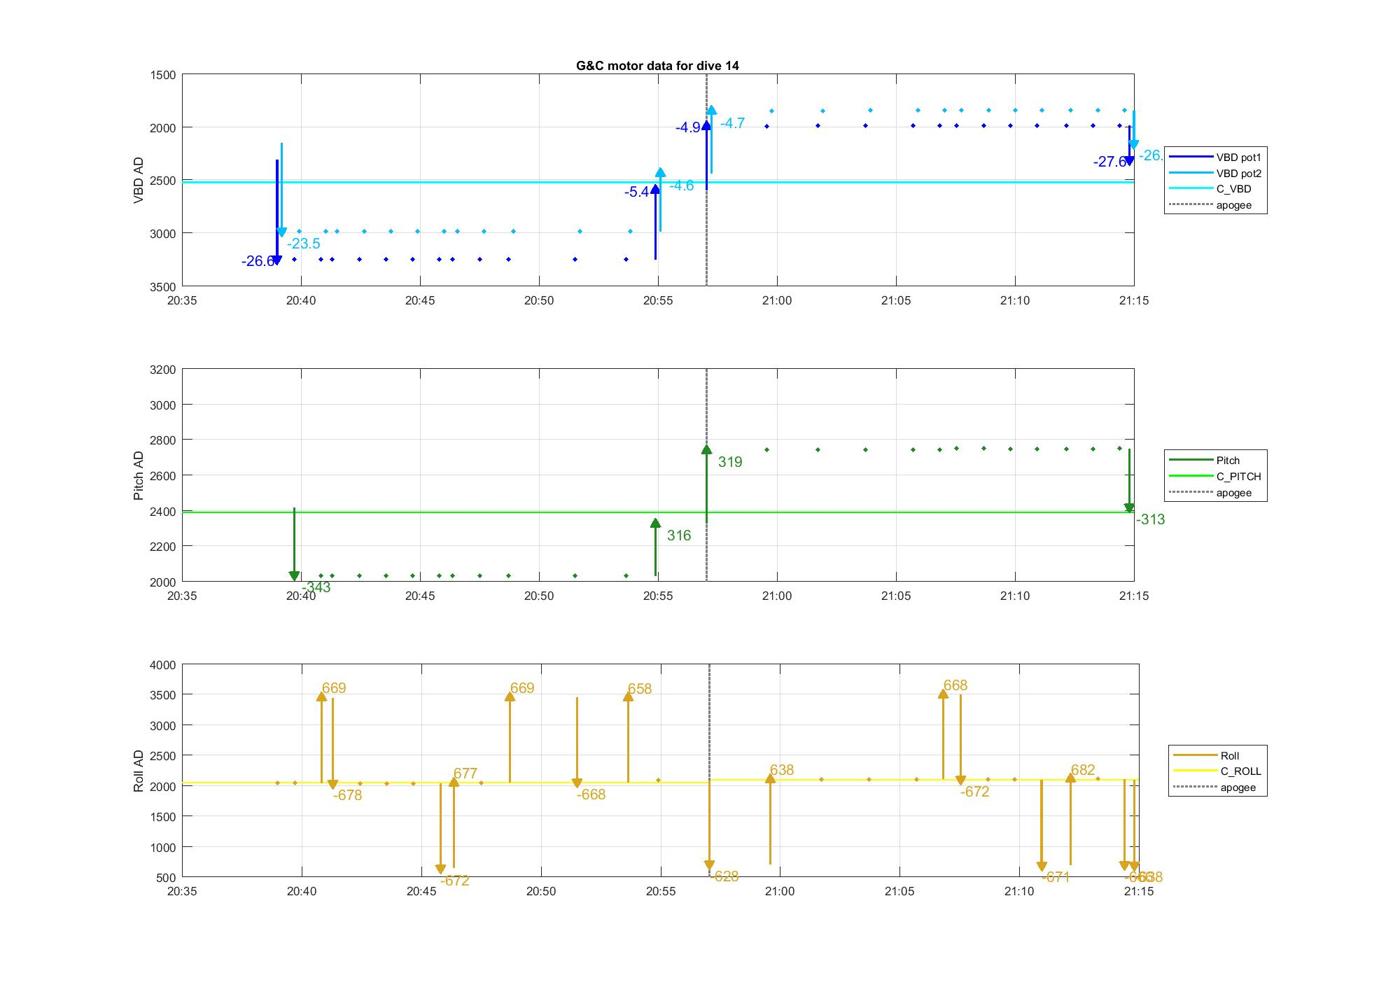Select the "VBD pot2" legend entry
1400x986 pixels.
tap(1215, 173)
